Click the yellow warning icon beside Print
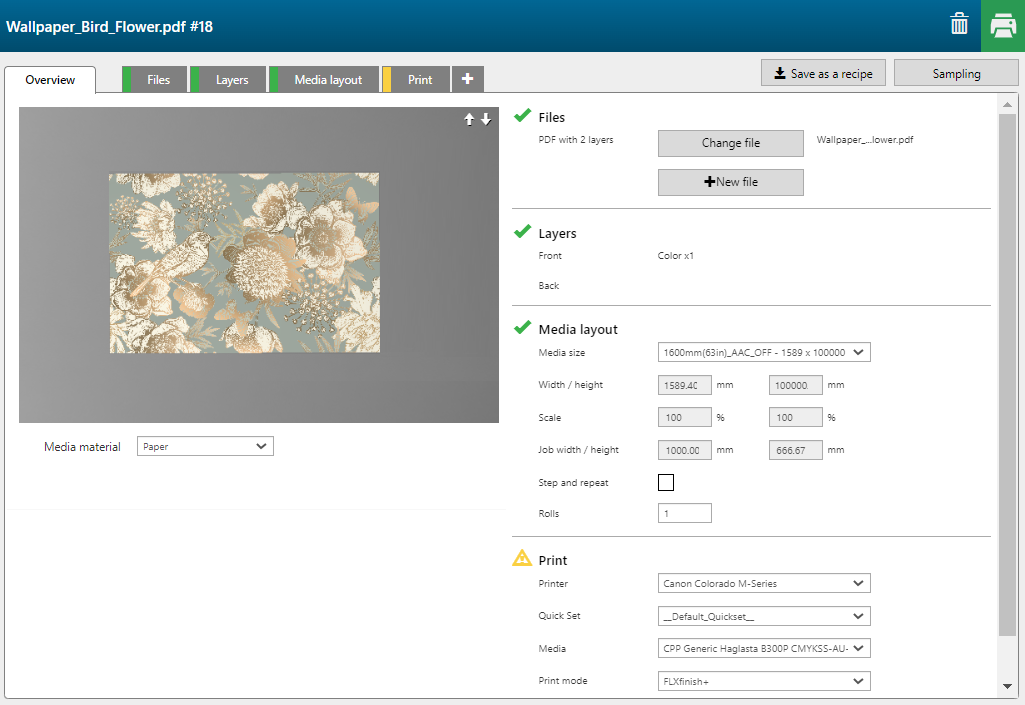1025x705 pixels. 522,559
